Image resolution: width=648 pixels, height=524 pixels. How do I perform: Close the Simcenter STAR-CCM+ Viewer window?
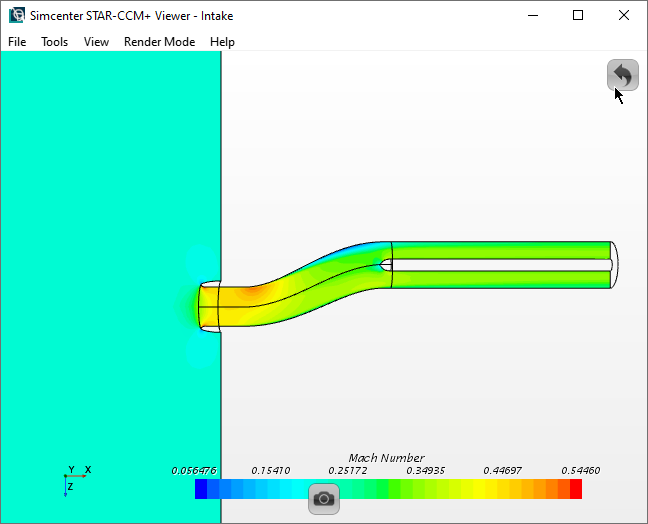tap(624, 15)
